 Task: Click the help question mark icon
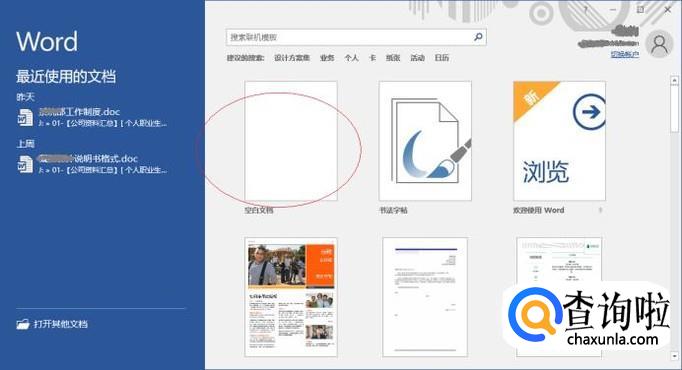point(585,10)
